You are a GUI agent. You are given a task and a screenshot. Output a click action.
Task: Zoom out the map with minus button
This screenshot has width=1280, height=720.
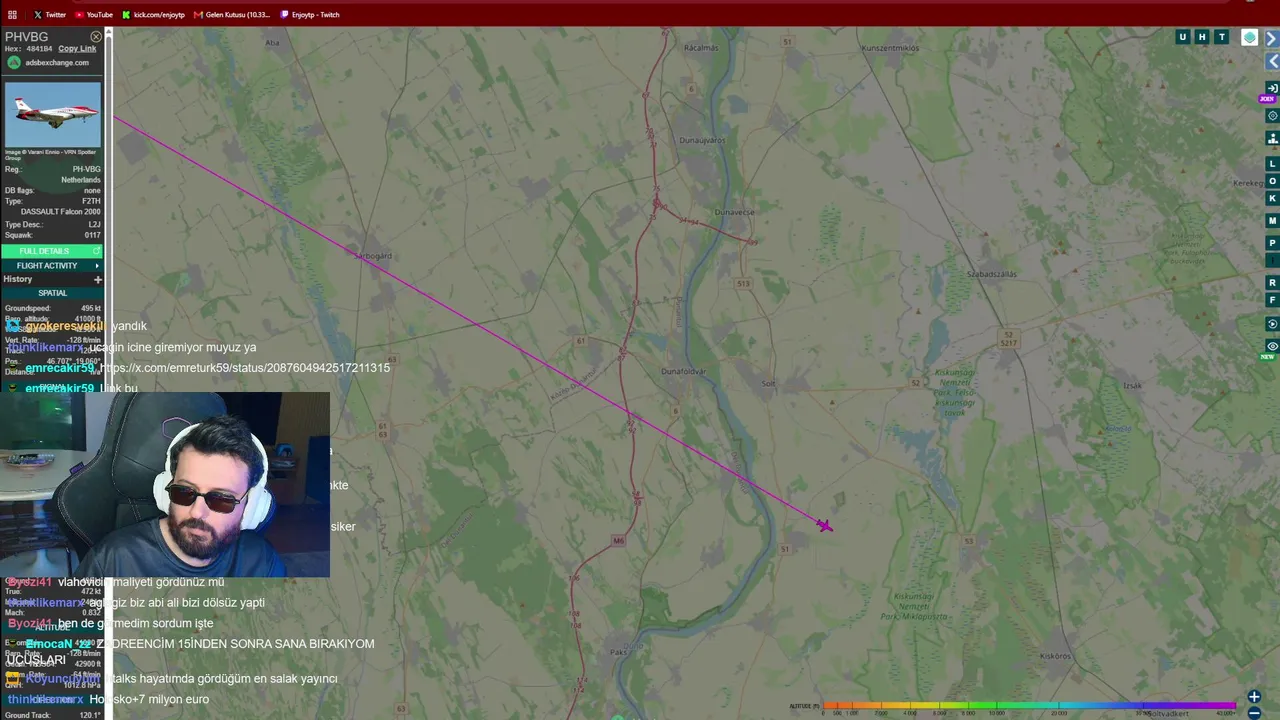[1254, 712]
